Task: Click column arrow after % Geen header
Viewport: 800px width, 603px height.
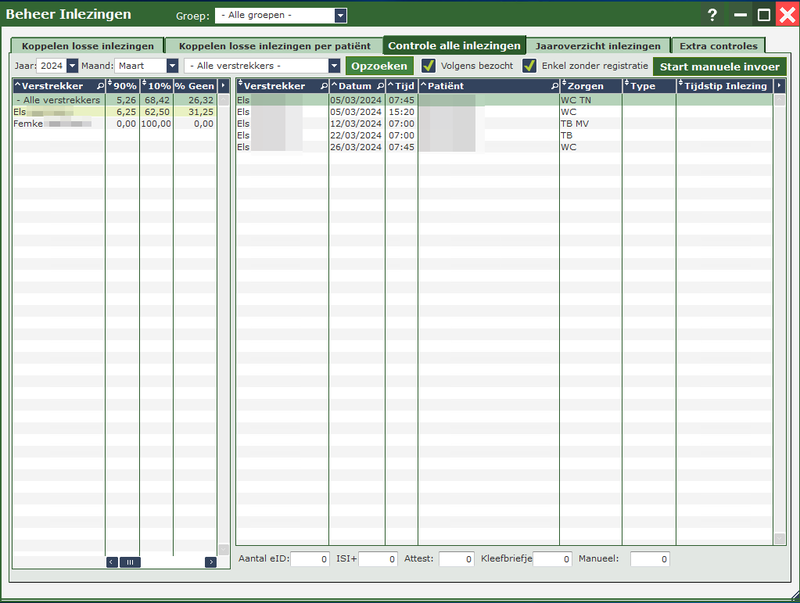Action: point(223,86)
